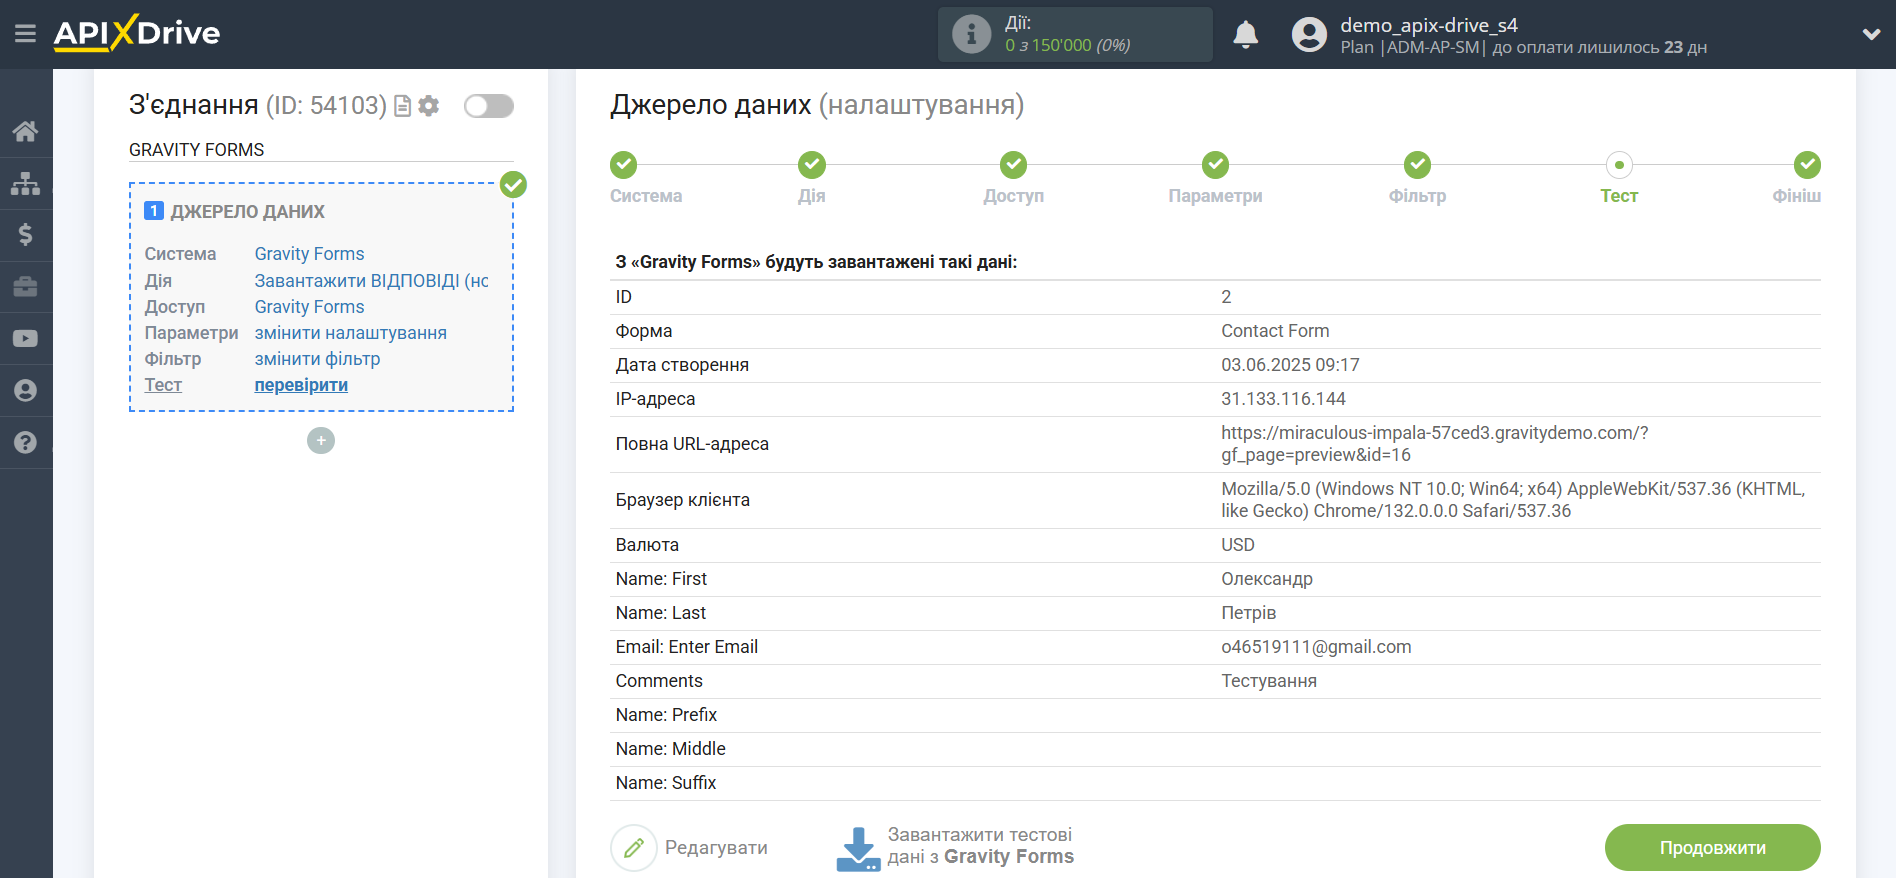Go to the Параметри step
This screenshot has height=878, width=1896.
[1216, 165]
